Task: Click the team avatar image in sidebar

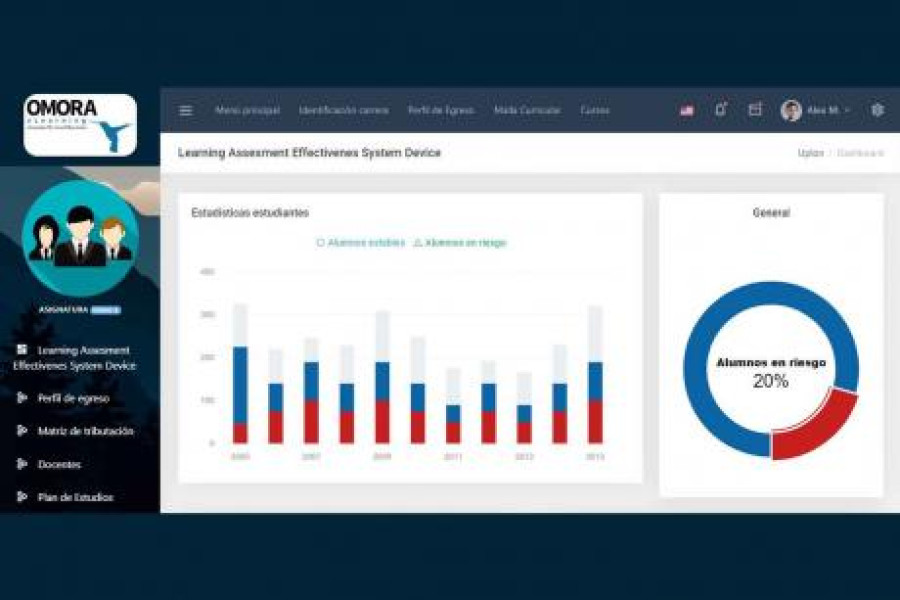Action: coord(80,238)
